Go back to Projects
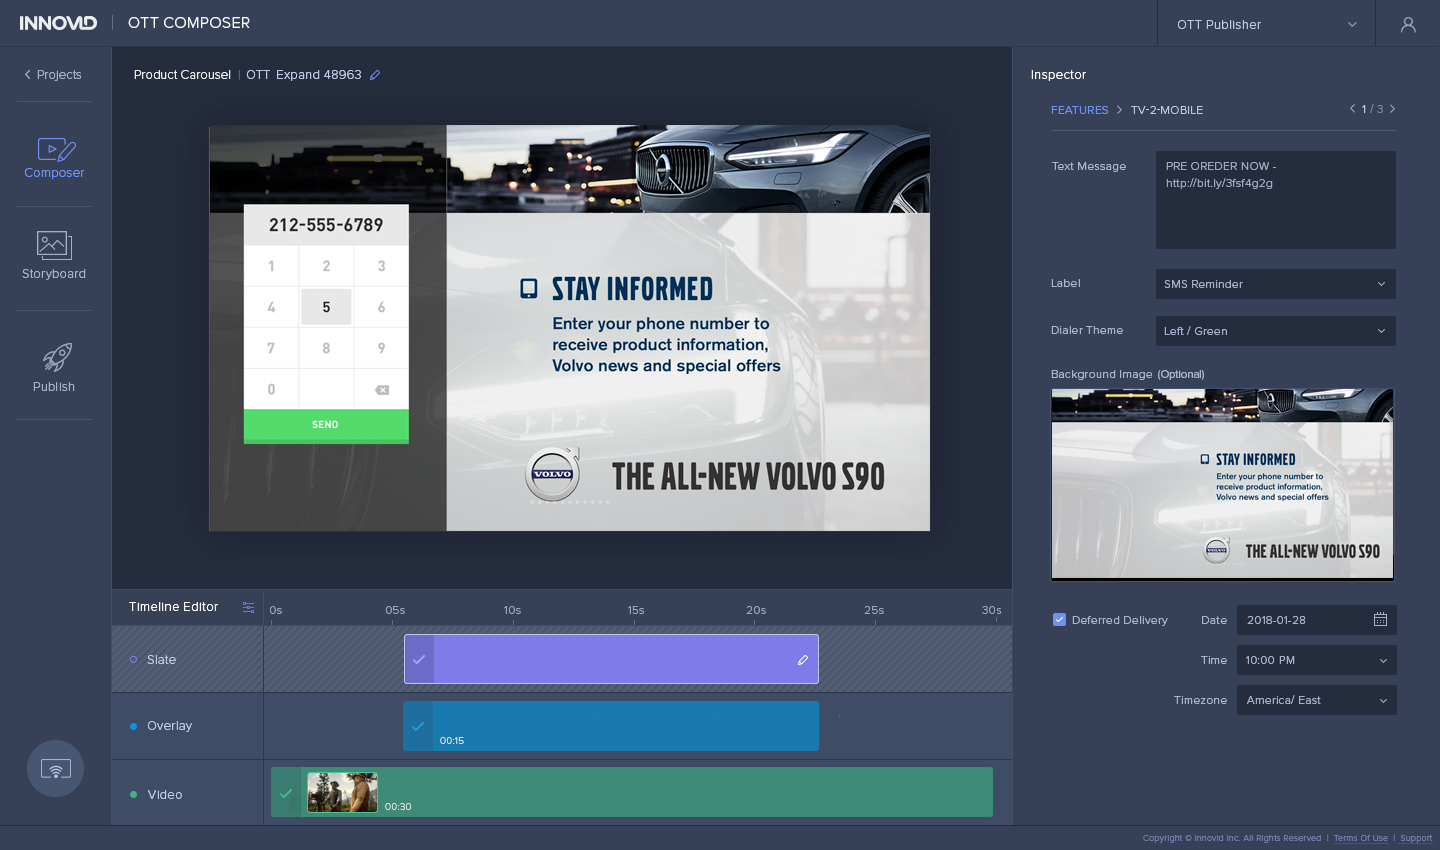 53,75
